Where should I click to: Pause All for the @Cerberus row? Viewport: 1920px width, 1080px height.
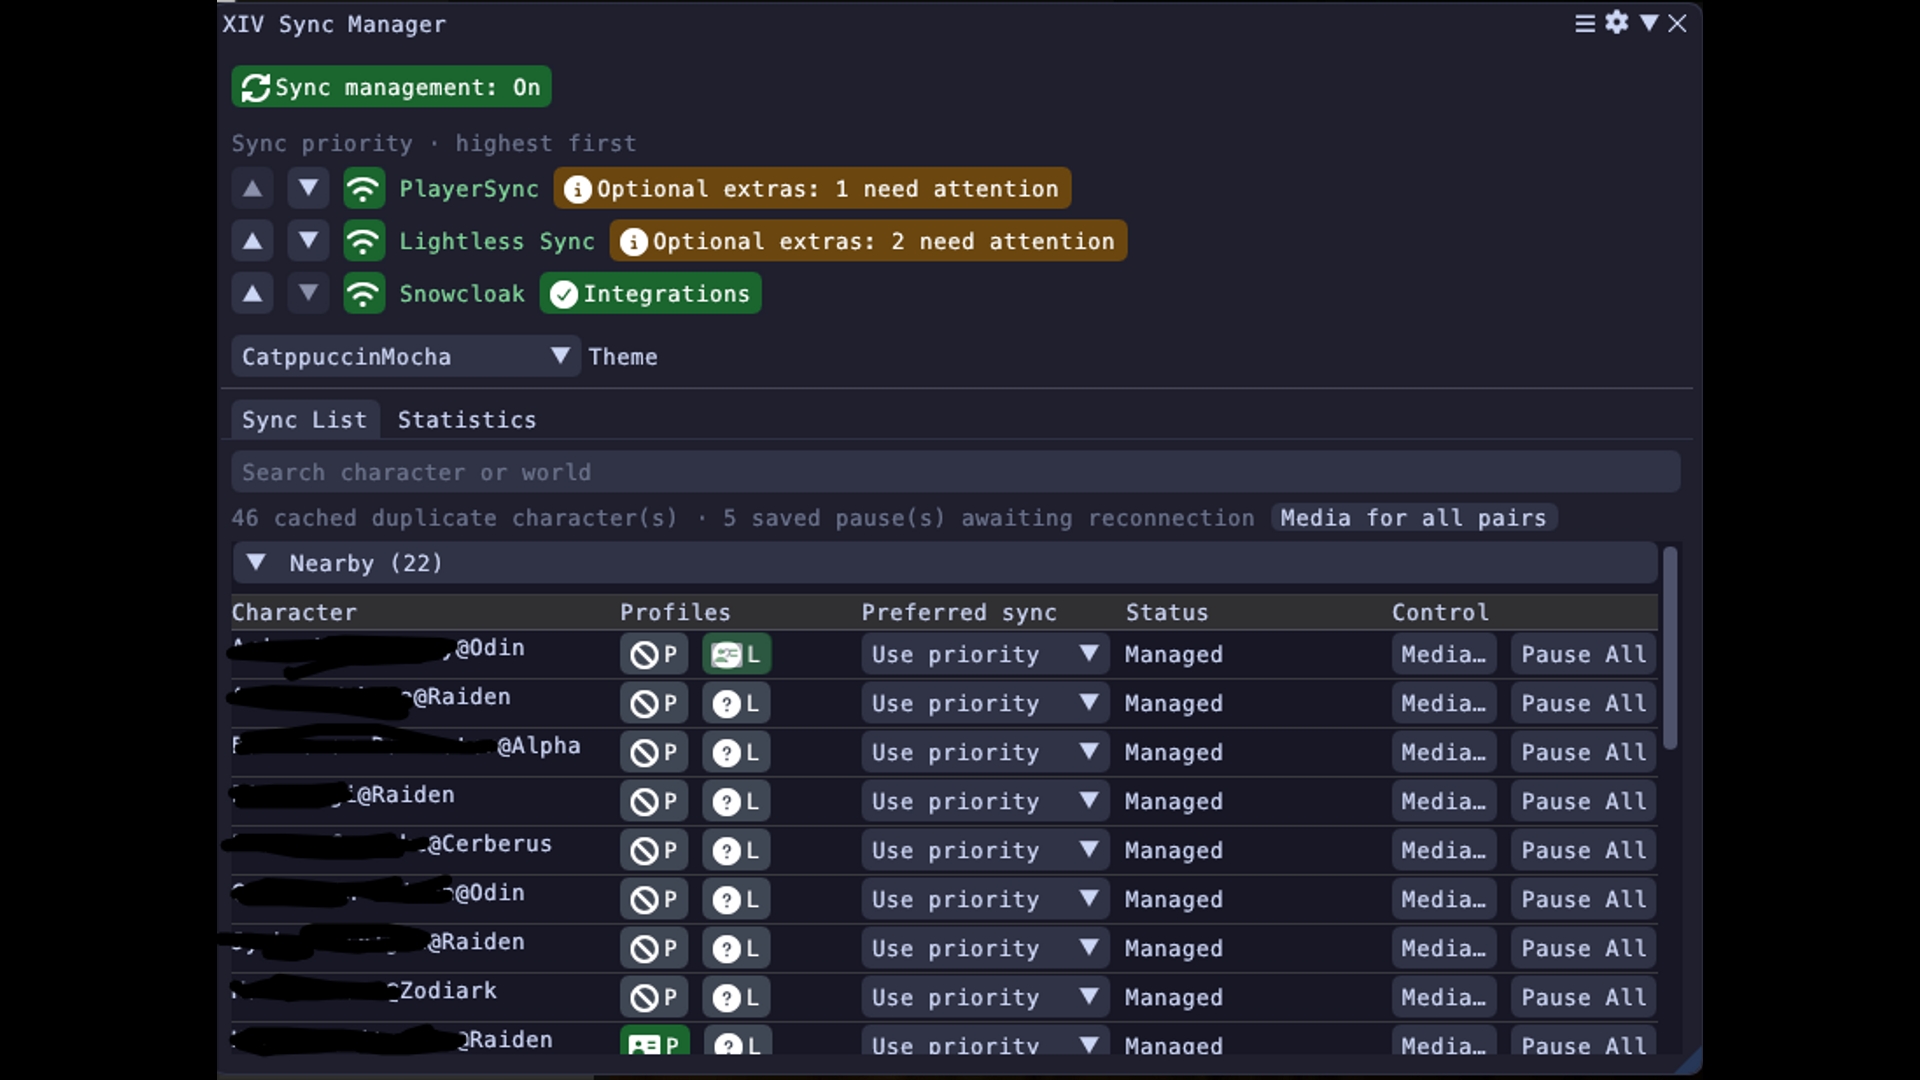[1583, 850]
